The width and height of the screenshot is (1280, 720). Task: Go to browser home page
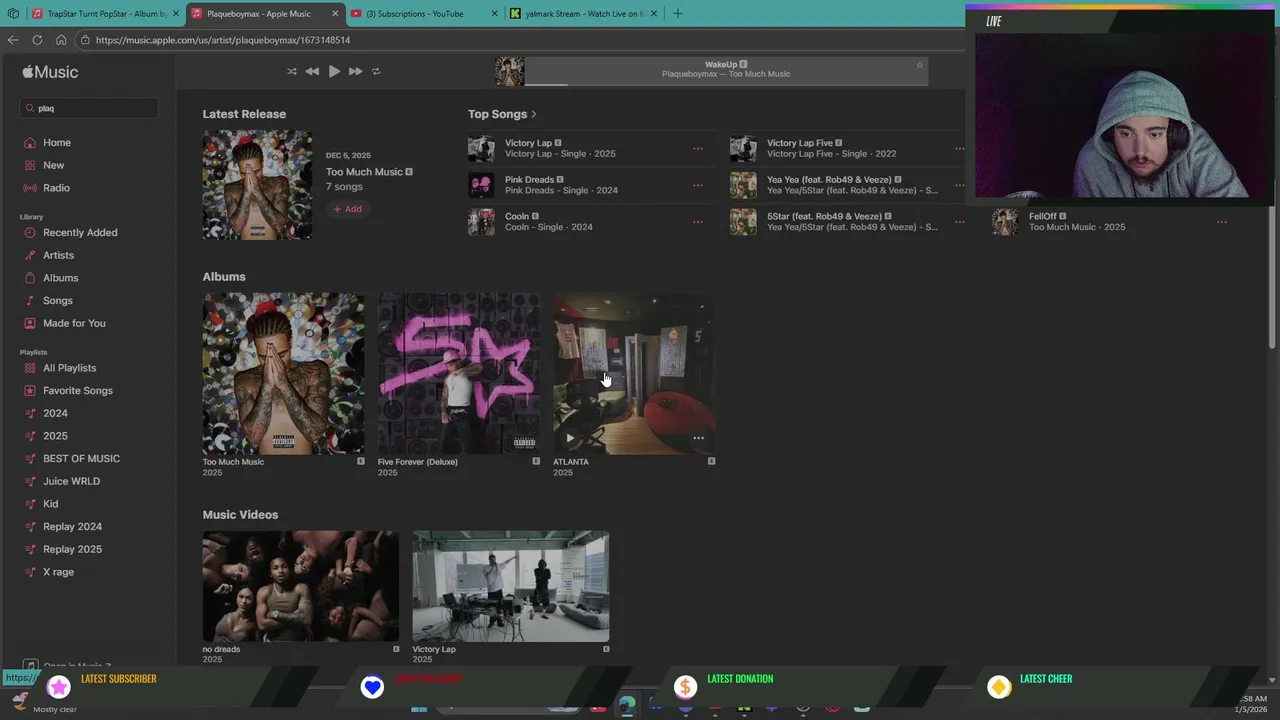coord(61,40)
